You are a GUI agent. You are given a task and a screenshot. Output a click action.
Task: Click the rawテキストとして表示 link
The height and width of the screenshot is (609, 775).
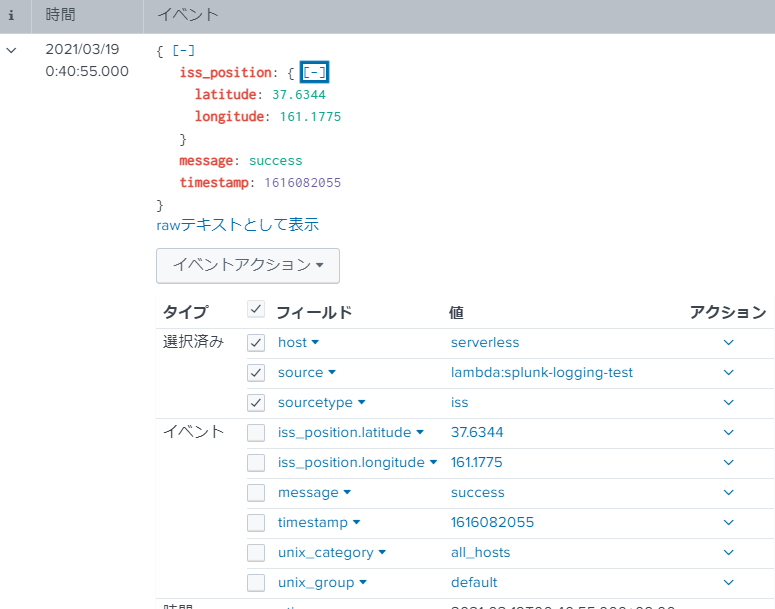[237, 225]
